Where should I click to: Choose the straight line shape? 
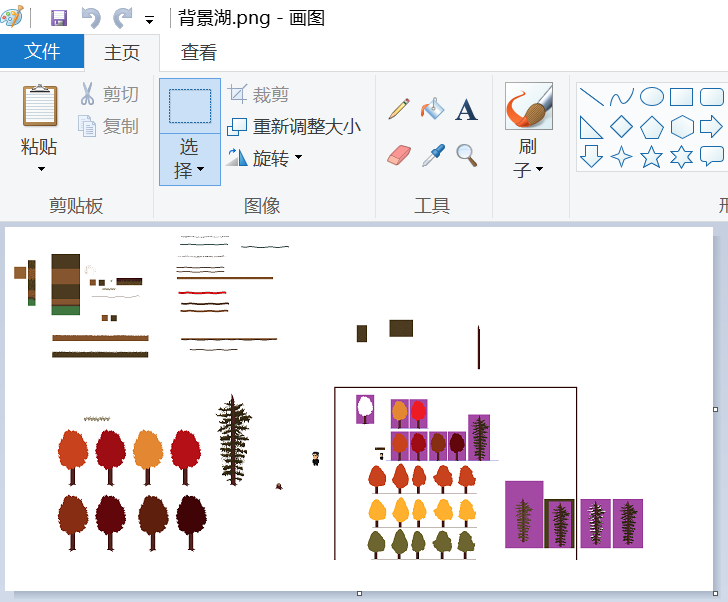point(592,97)
